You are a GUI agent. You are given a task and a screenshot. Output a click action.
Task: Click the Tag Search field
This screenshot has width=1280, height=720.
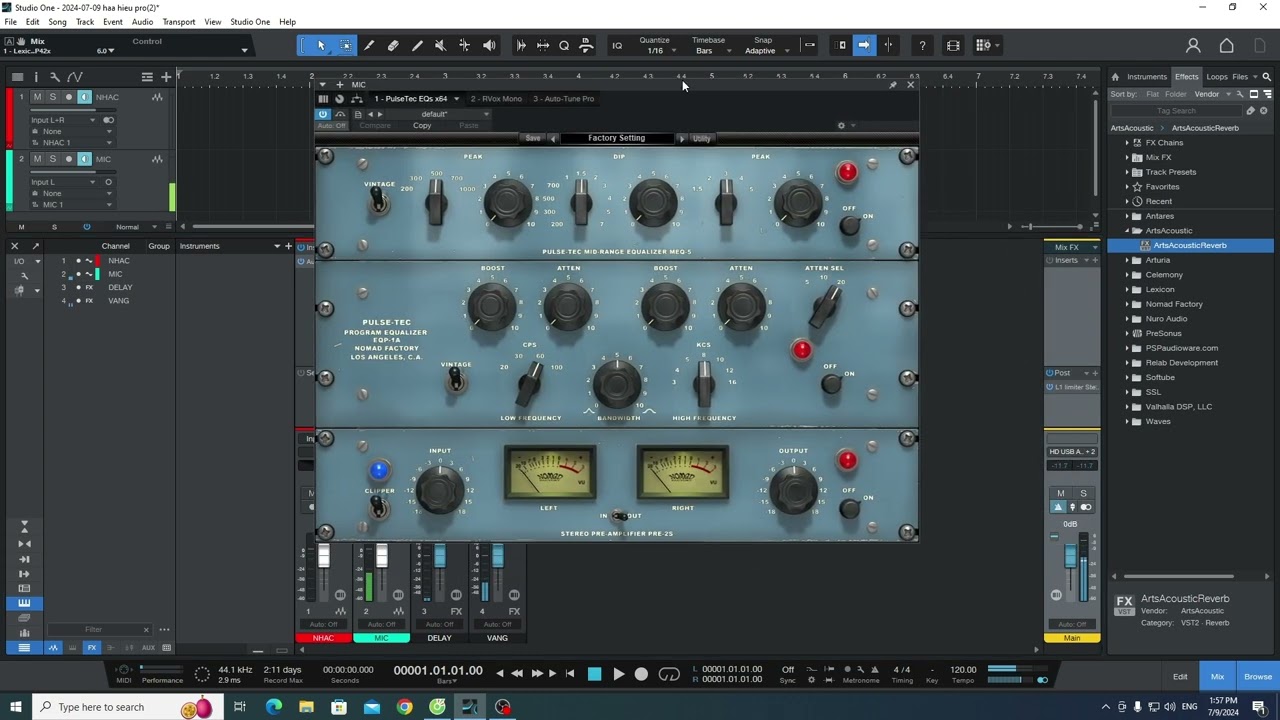[1176, 111]
